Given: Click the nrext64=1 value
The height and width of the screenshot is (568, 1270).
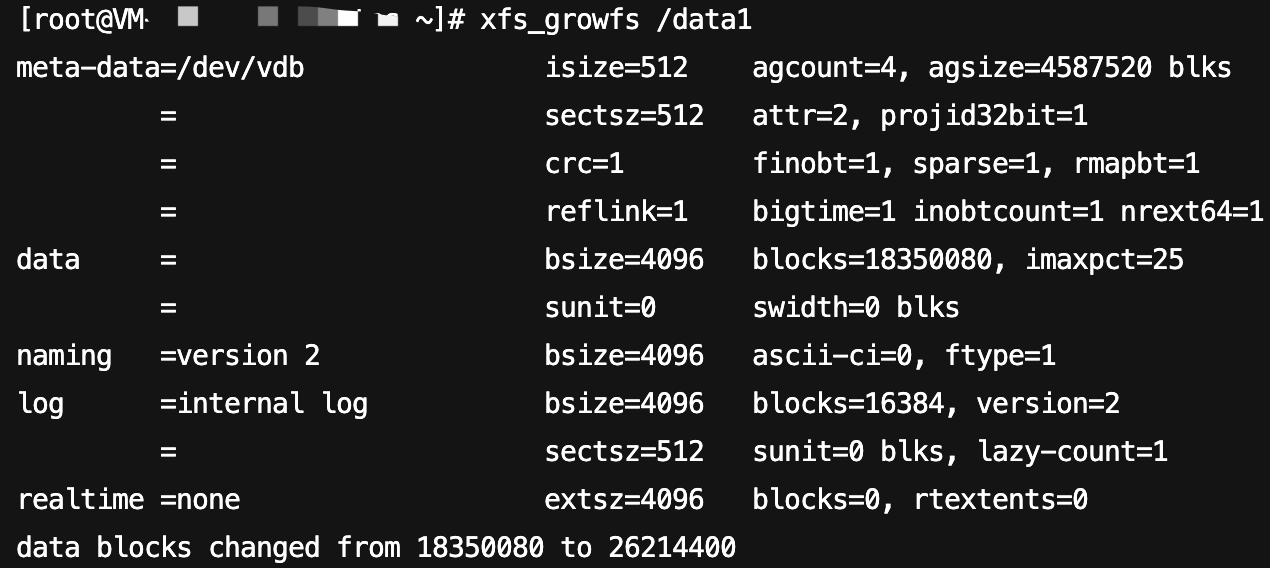Looking at the screenshot, I should click(x=1192, y=212).
